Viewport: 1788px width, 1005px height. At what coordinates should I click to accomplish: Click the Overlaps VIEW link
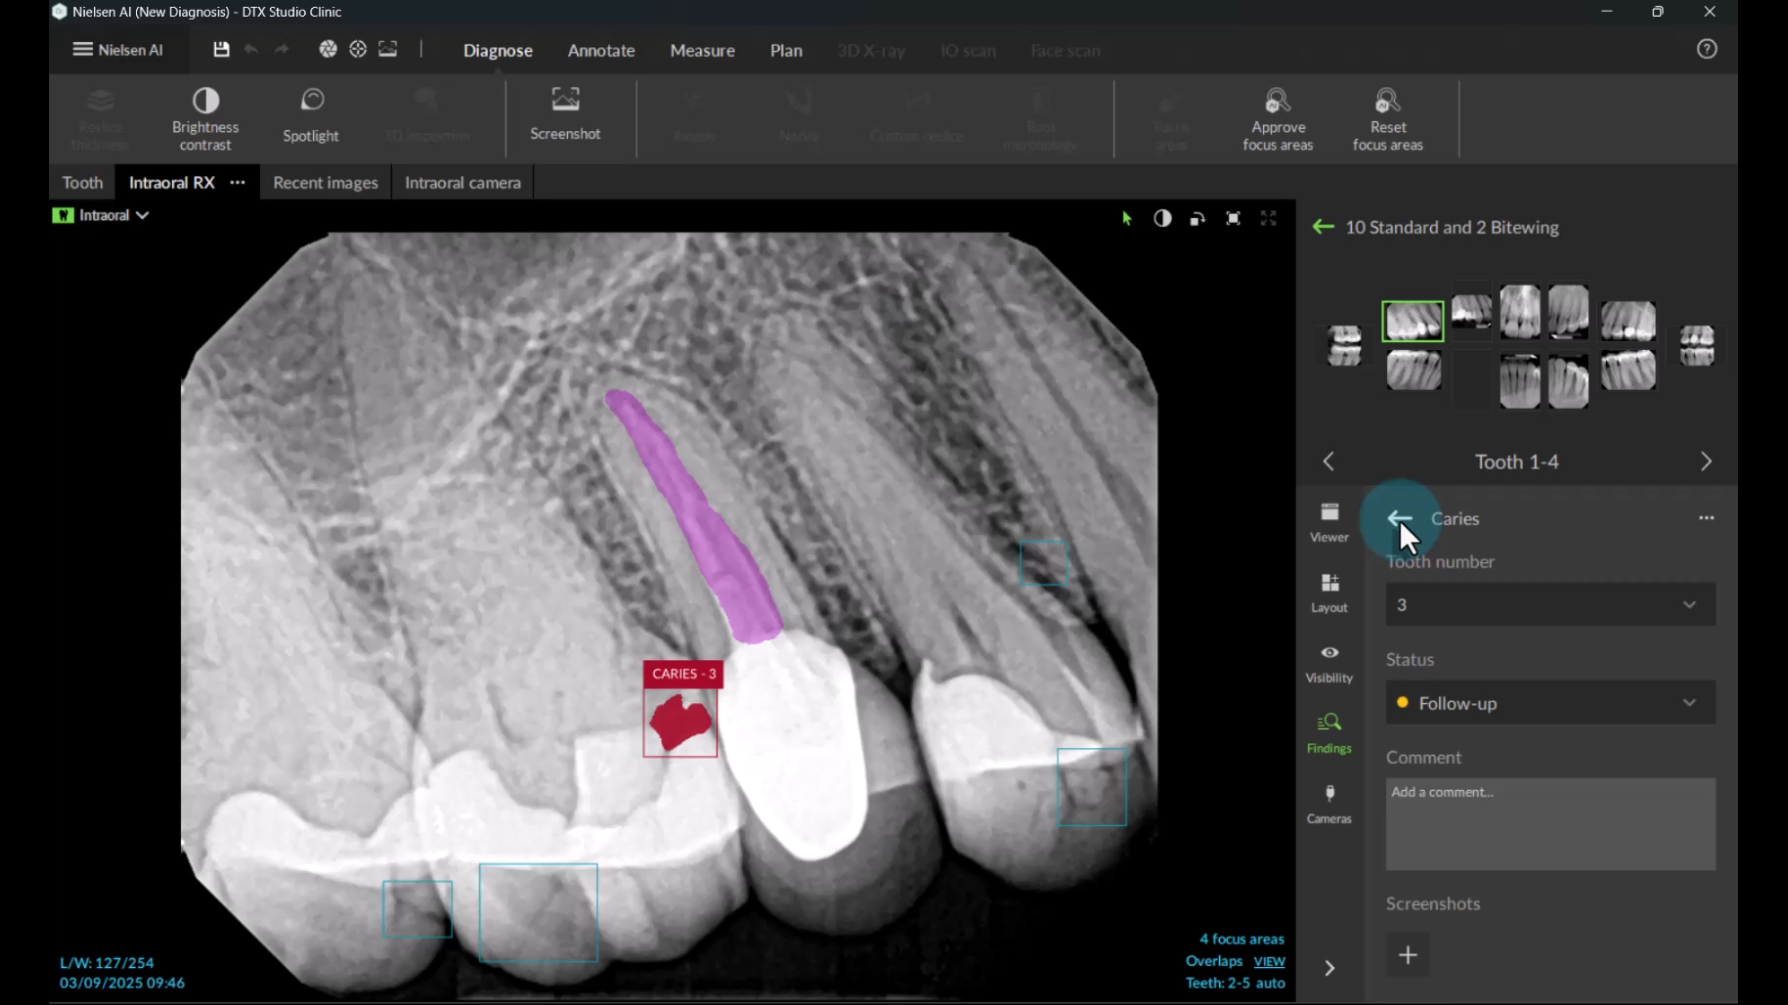click(1269, 961)
